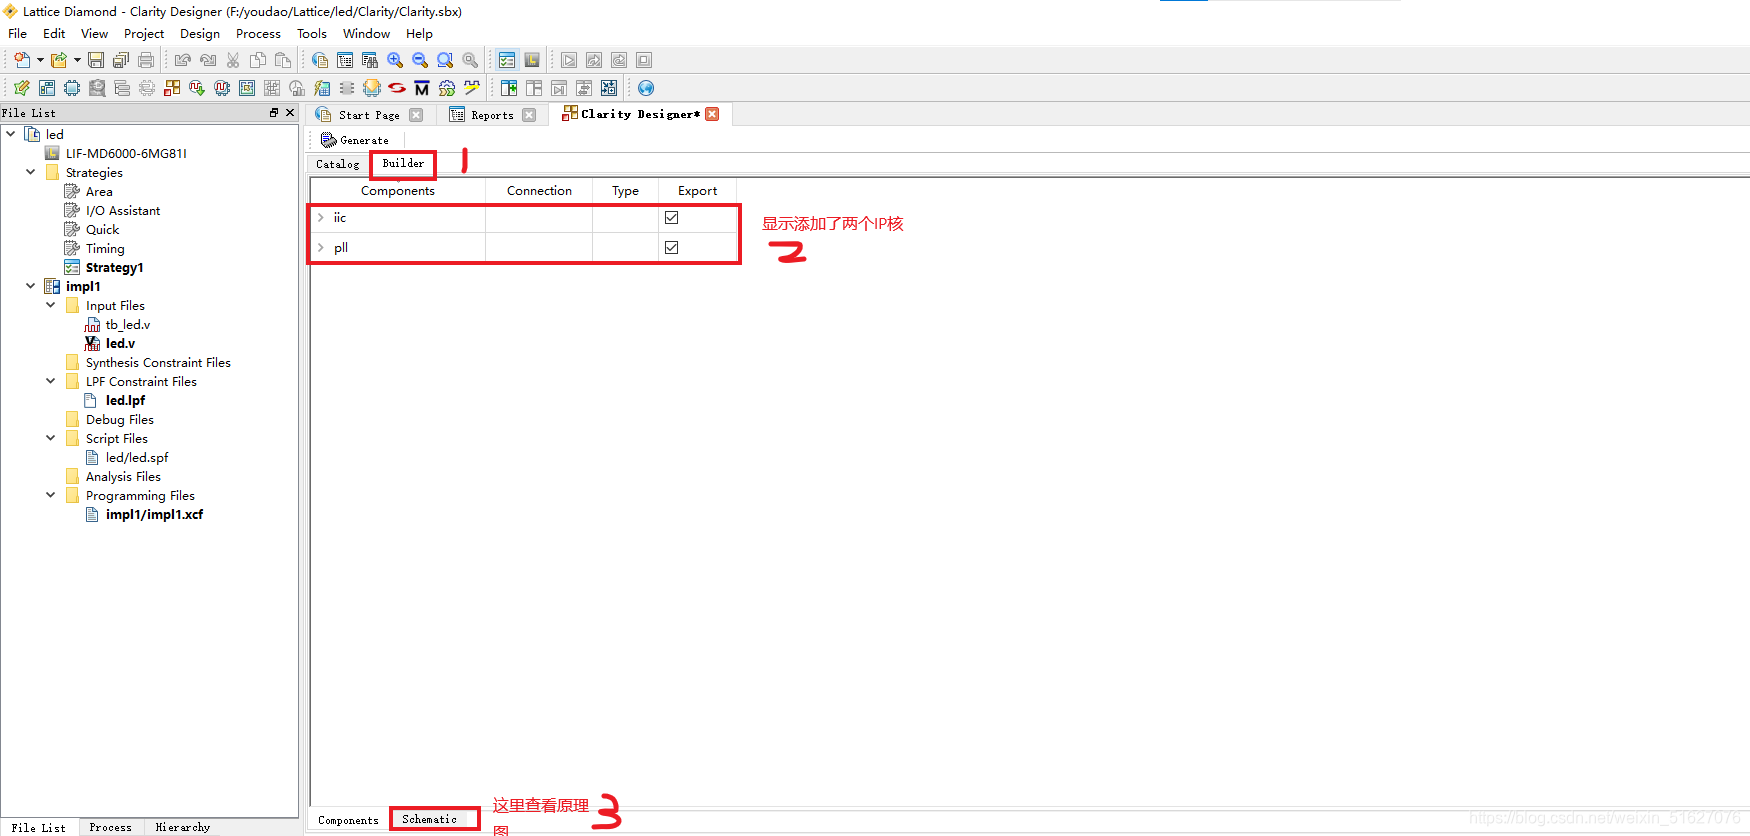Launch Clarity Designer colored-blocks icon
The width and height of the screenshot is (1750, 836).
pos(172,88)
